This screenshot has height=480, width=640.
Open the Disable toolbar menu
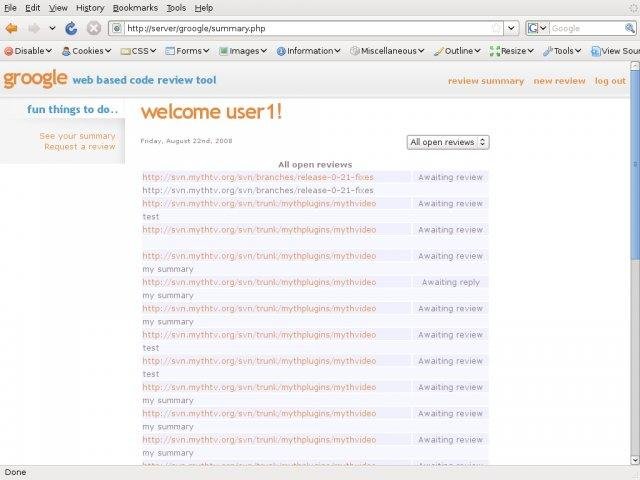28,51
